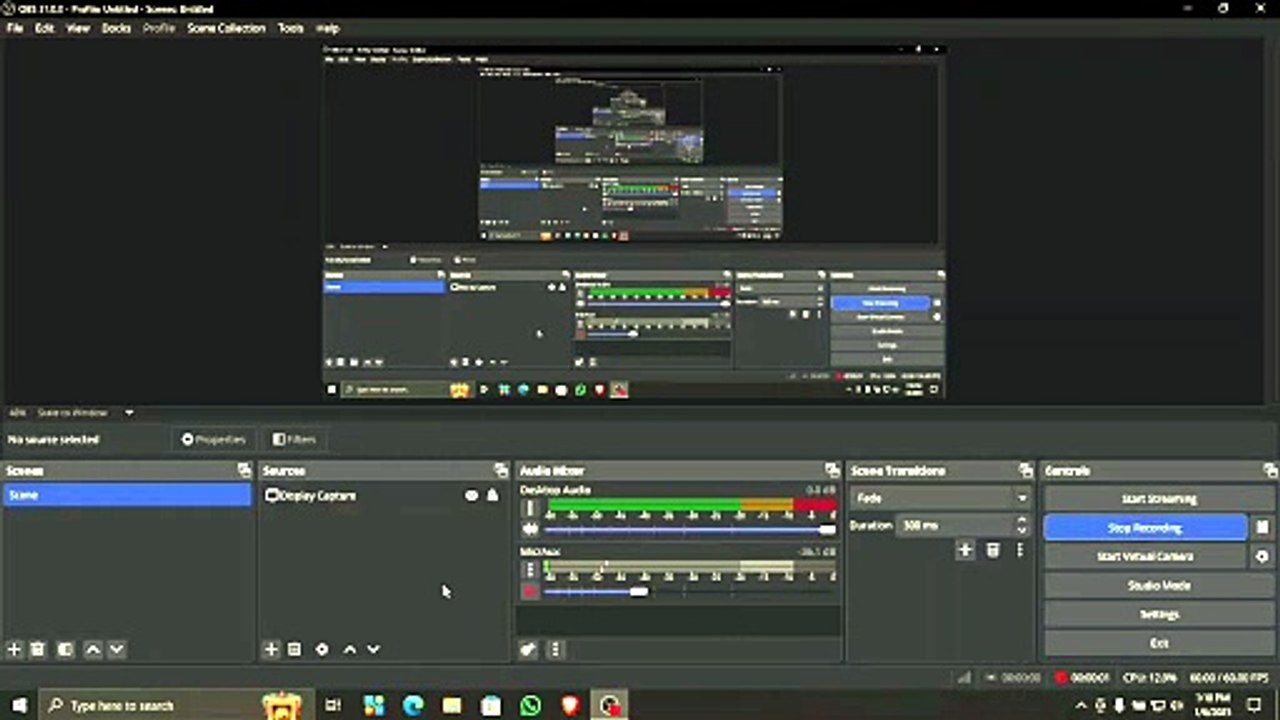Float the Scenes dock with its popout icon
The width and height of the screenshot is (1280, 720).
point(244,470)
